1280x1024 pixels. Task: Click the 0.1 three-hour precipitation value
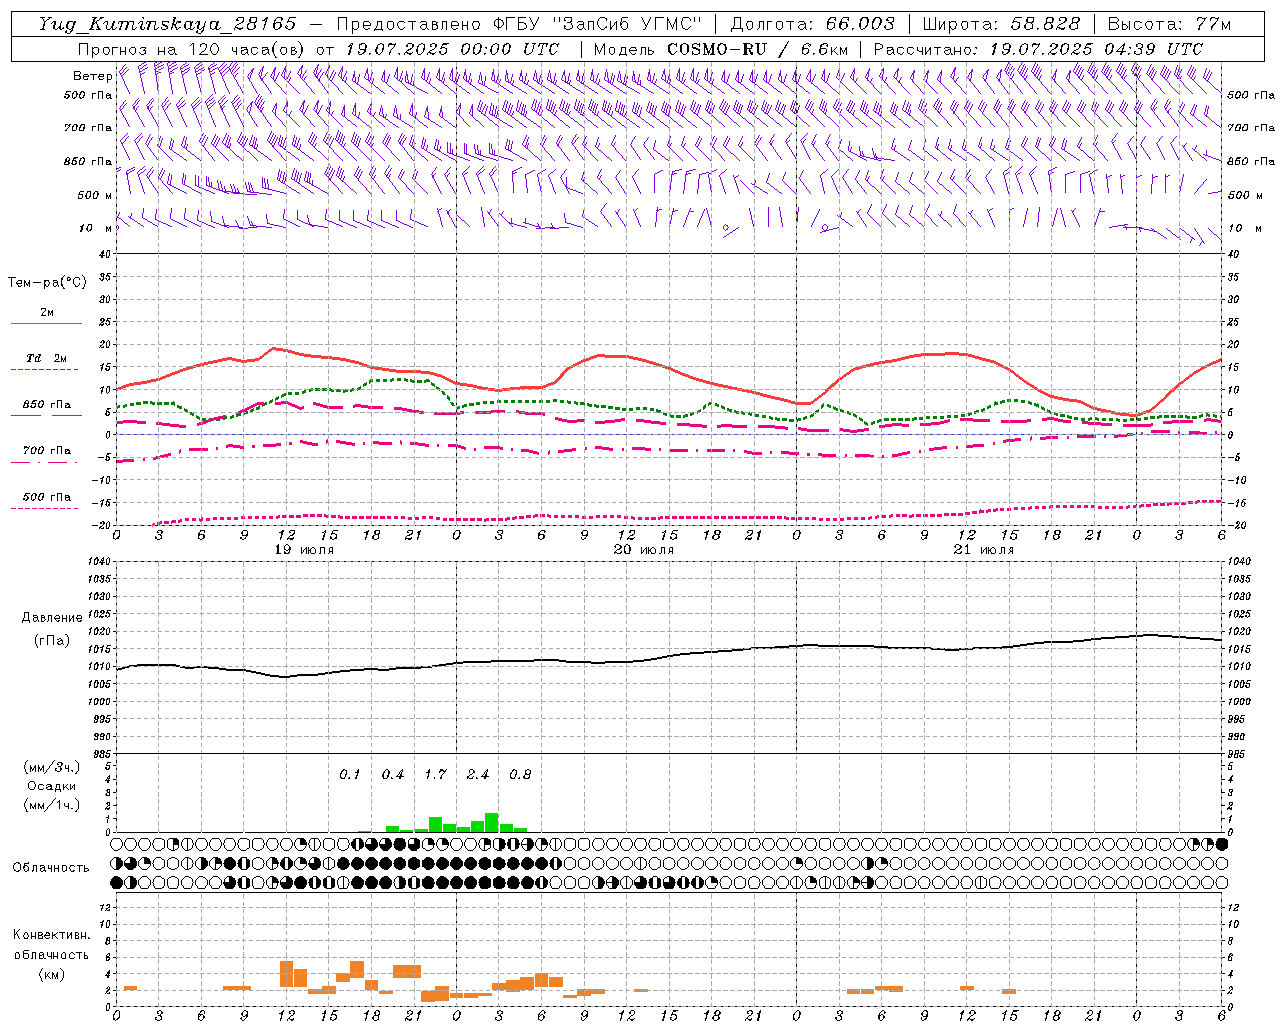coord(349,774)
